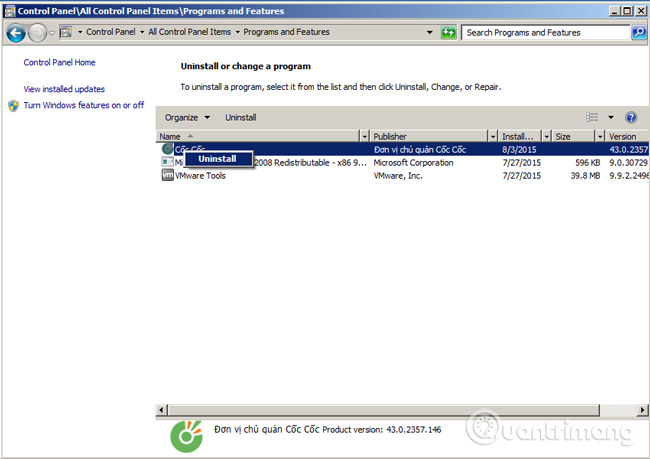Click the 39.8 MB size cell

[585, 175]
